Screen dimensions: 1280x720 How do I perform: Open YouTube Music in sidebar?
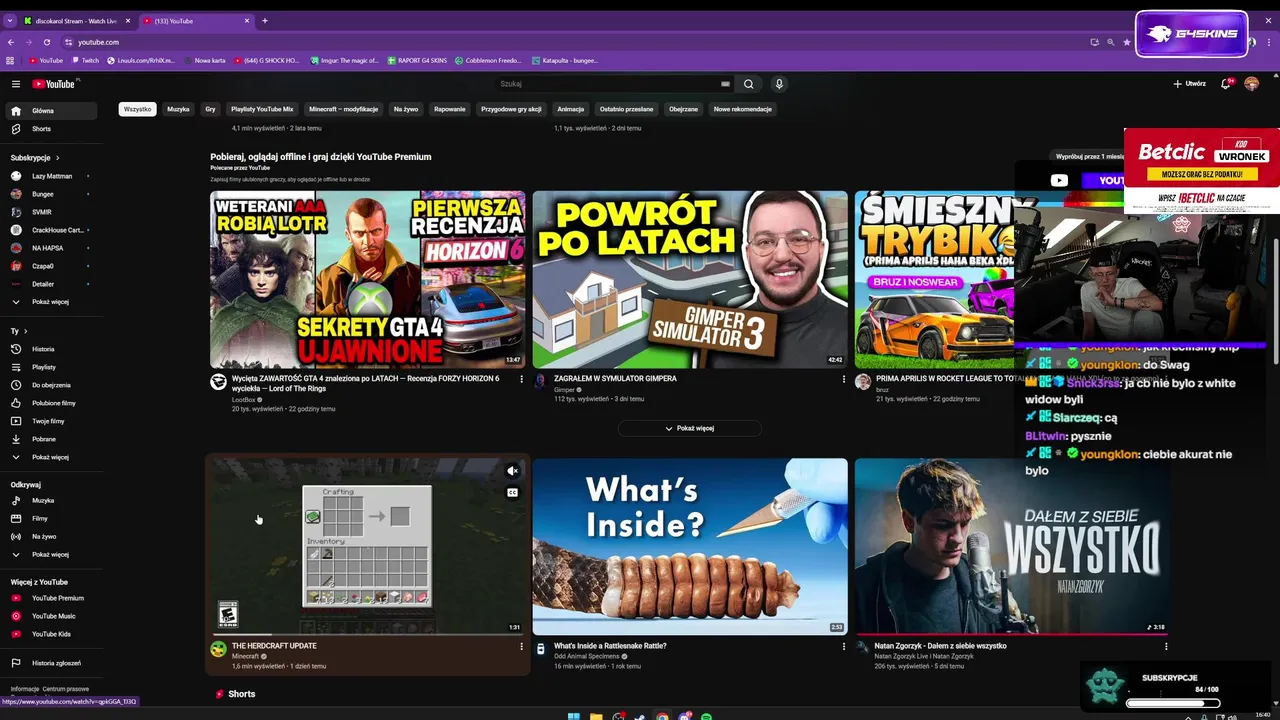[x=52, y=616]
